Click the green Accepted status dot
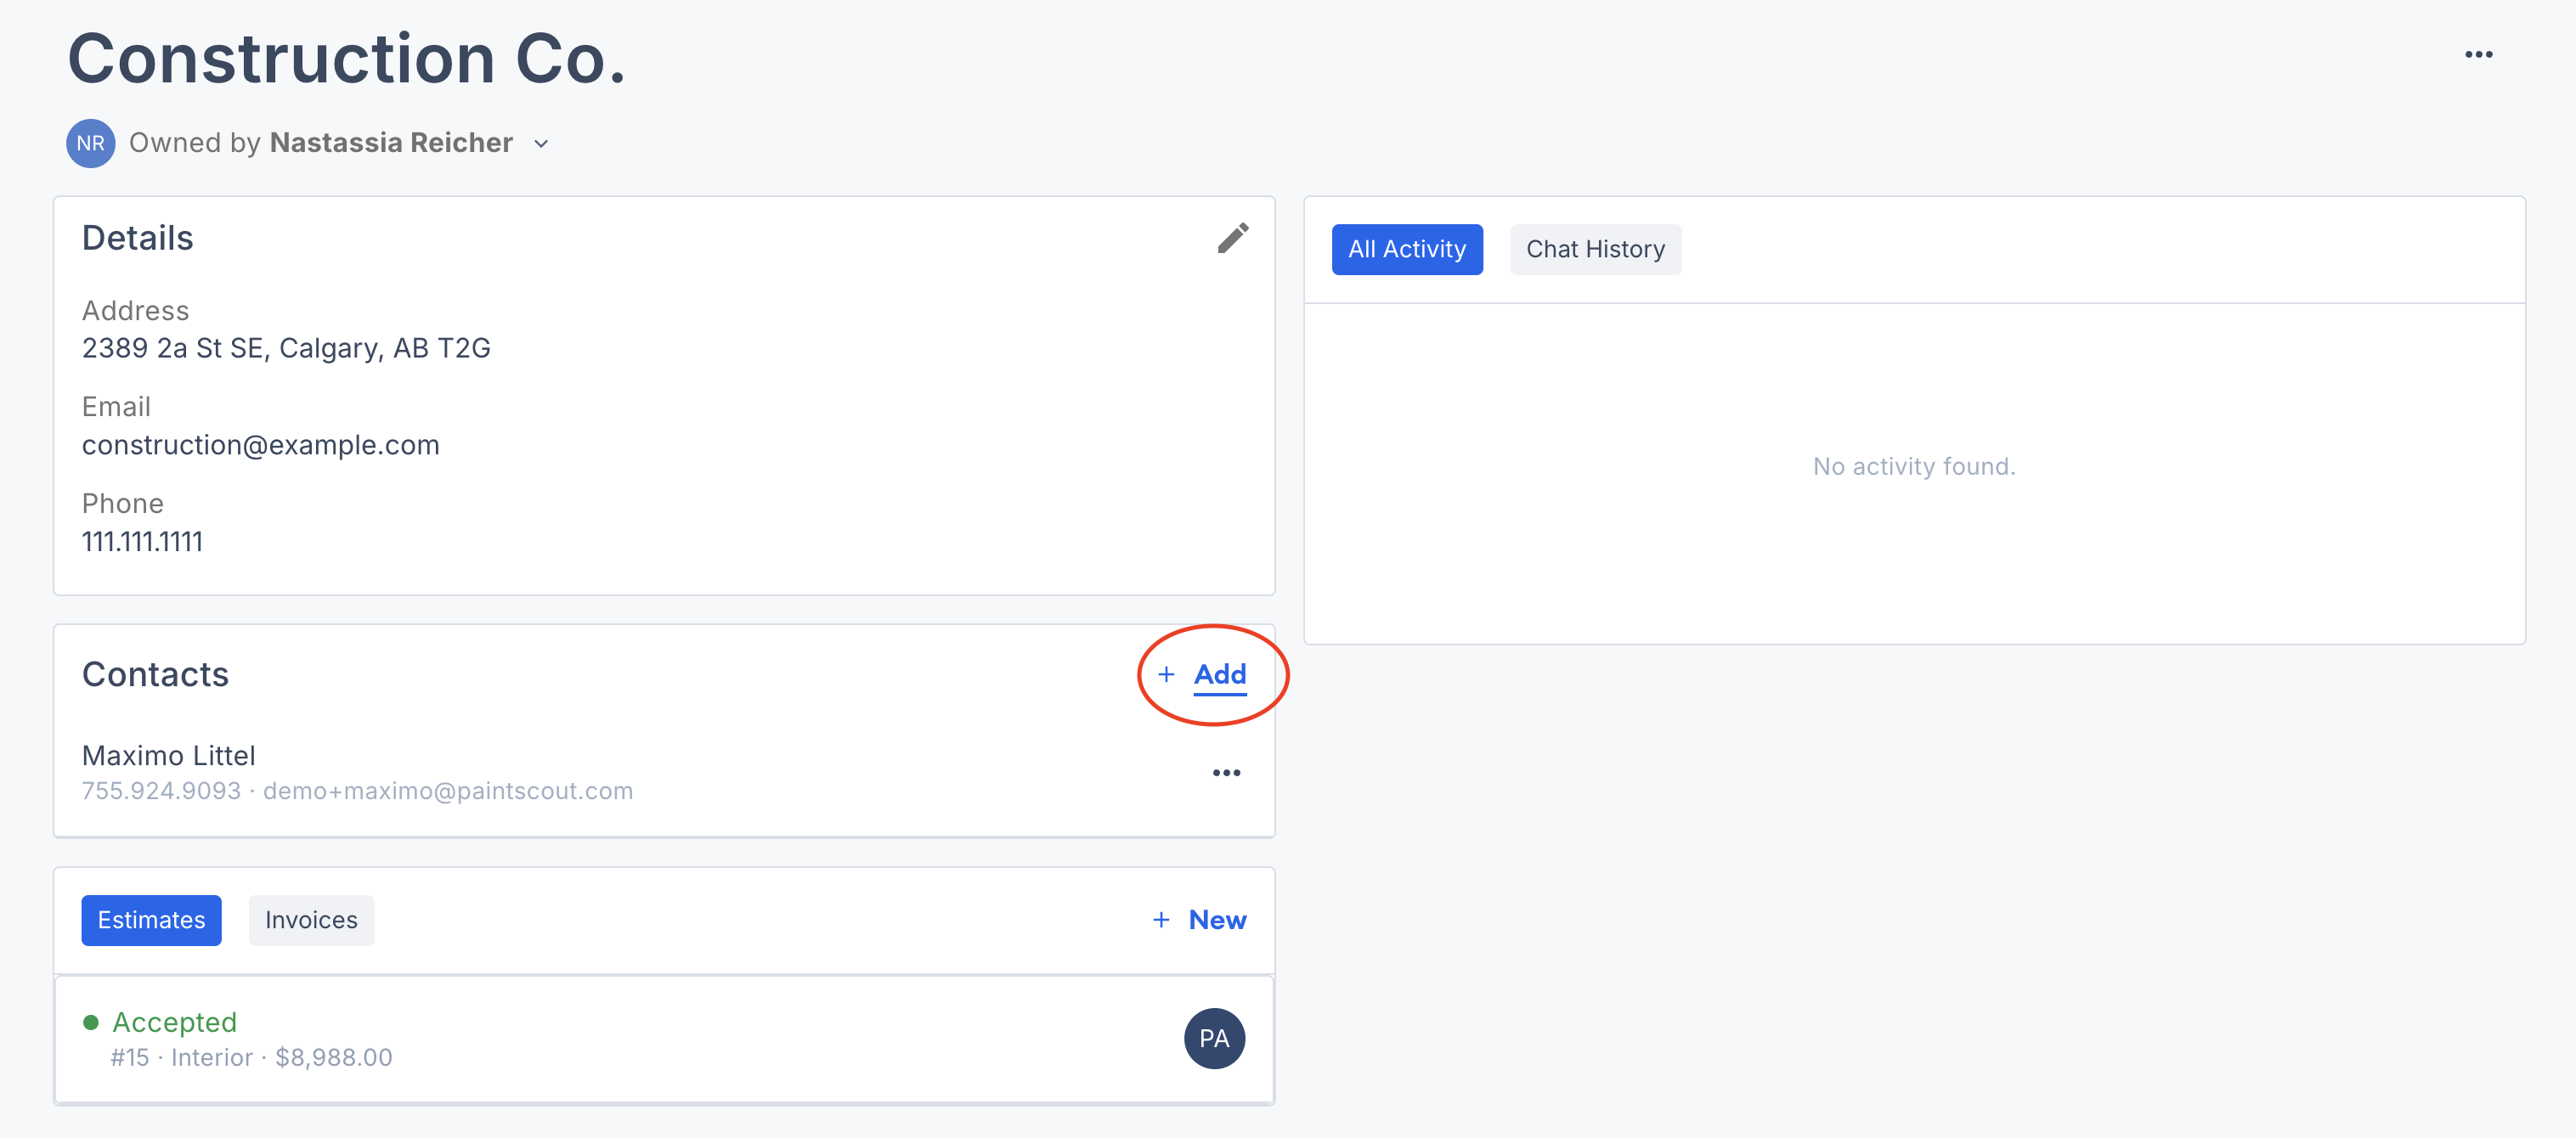 coord(91,1022)
